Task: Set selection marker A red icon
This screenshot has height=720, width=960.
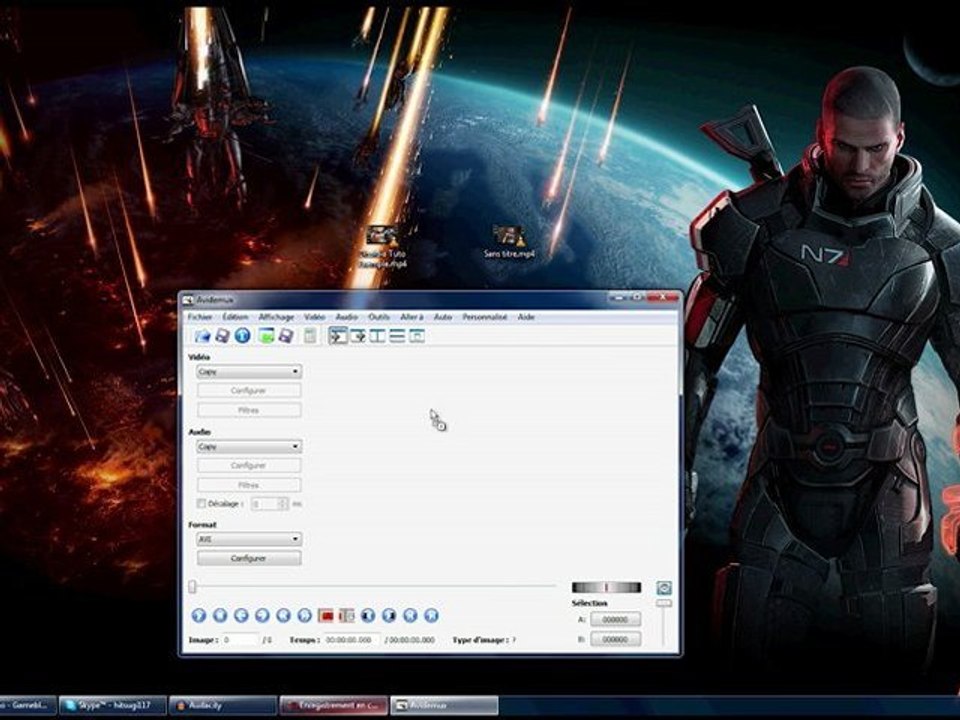Action: 326,615
